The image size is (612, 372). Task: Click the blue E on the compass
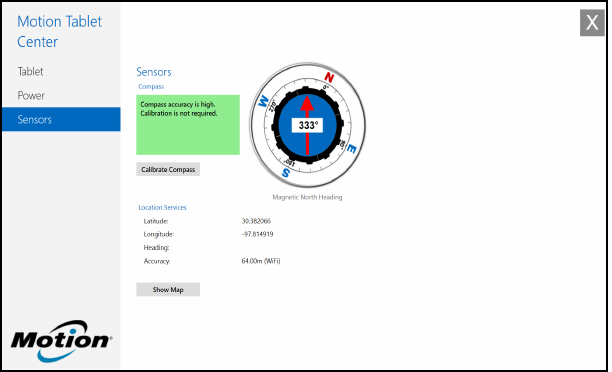[x=351, y=149]
